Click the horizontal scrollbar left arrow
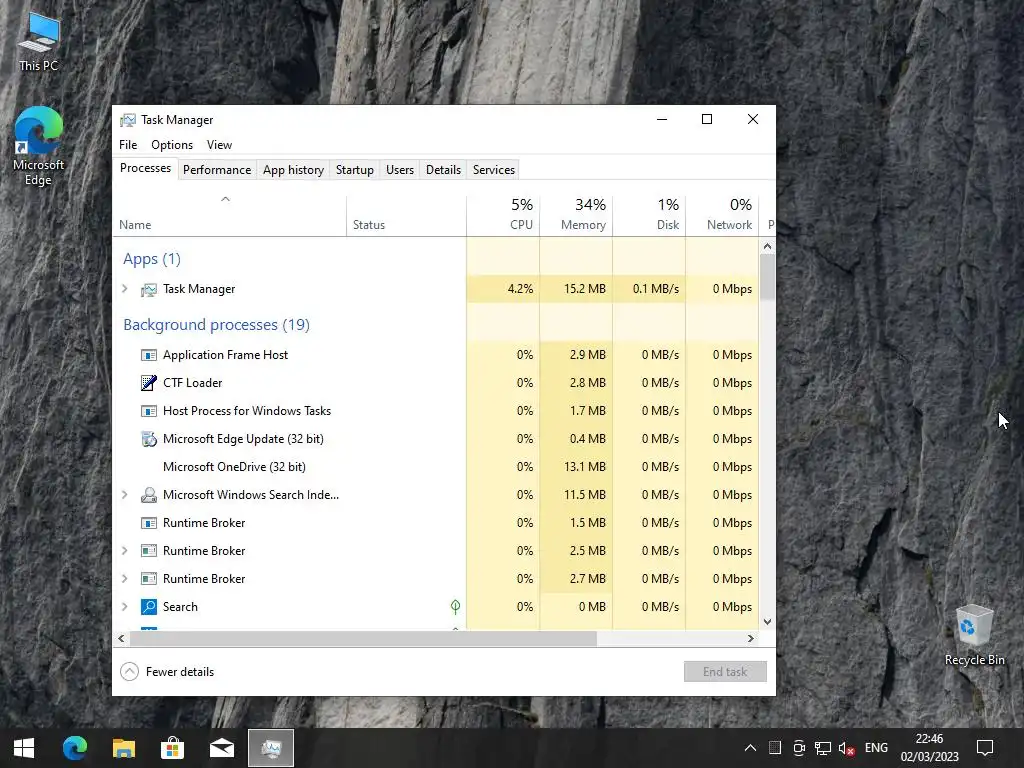Screen dimensions: 1024x768 coord(121,639)
